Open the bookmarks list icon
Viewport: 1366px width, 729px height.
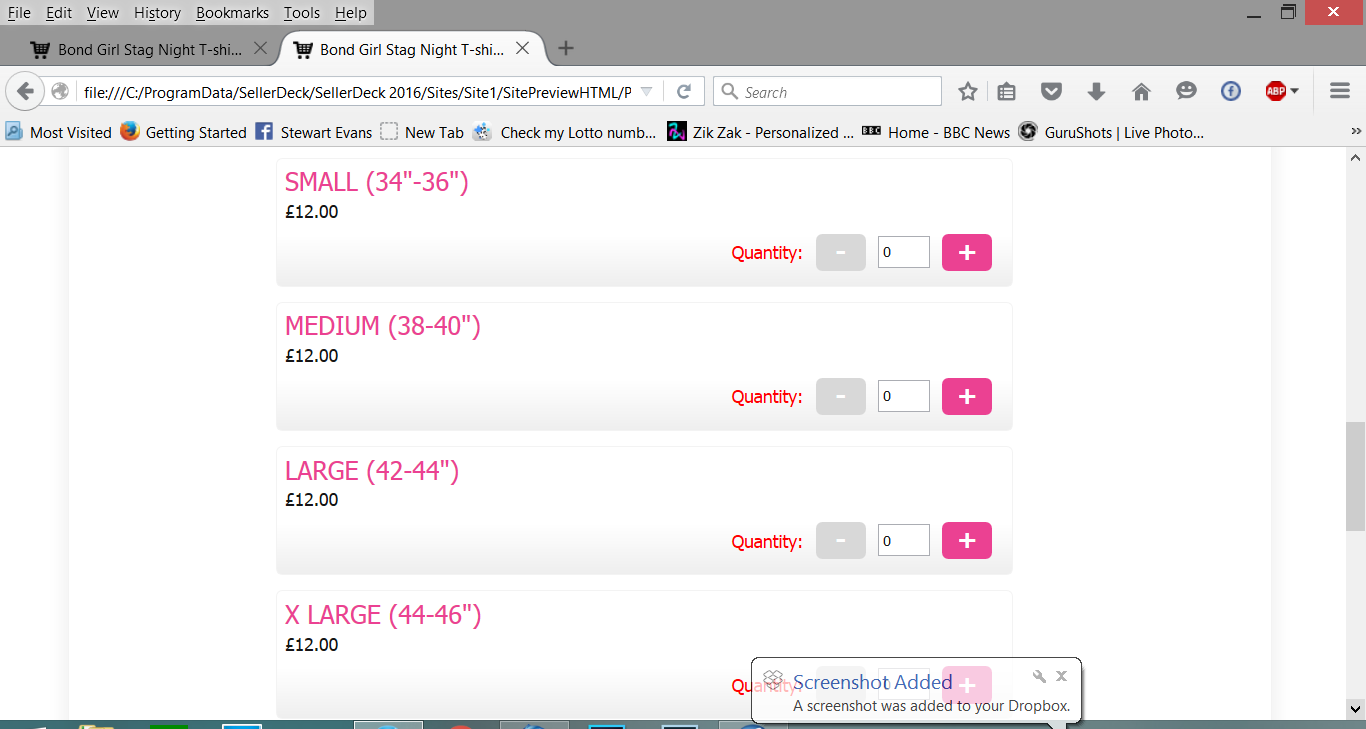click(1007, 92)
